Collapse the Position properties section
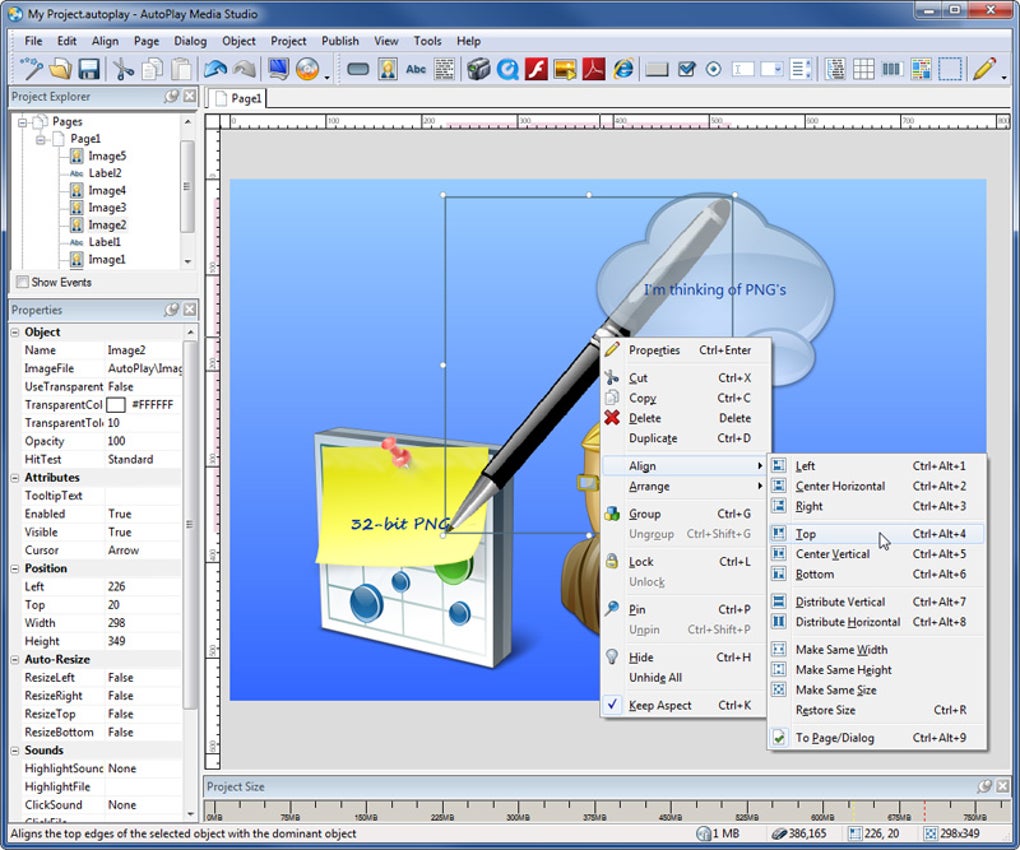1020x850 pixels. [15, 569]
